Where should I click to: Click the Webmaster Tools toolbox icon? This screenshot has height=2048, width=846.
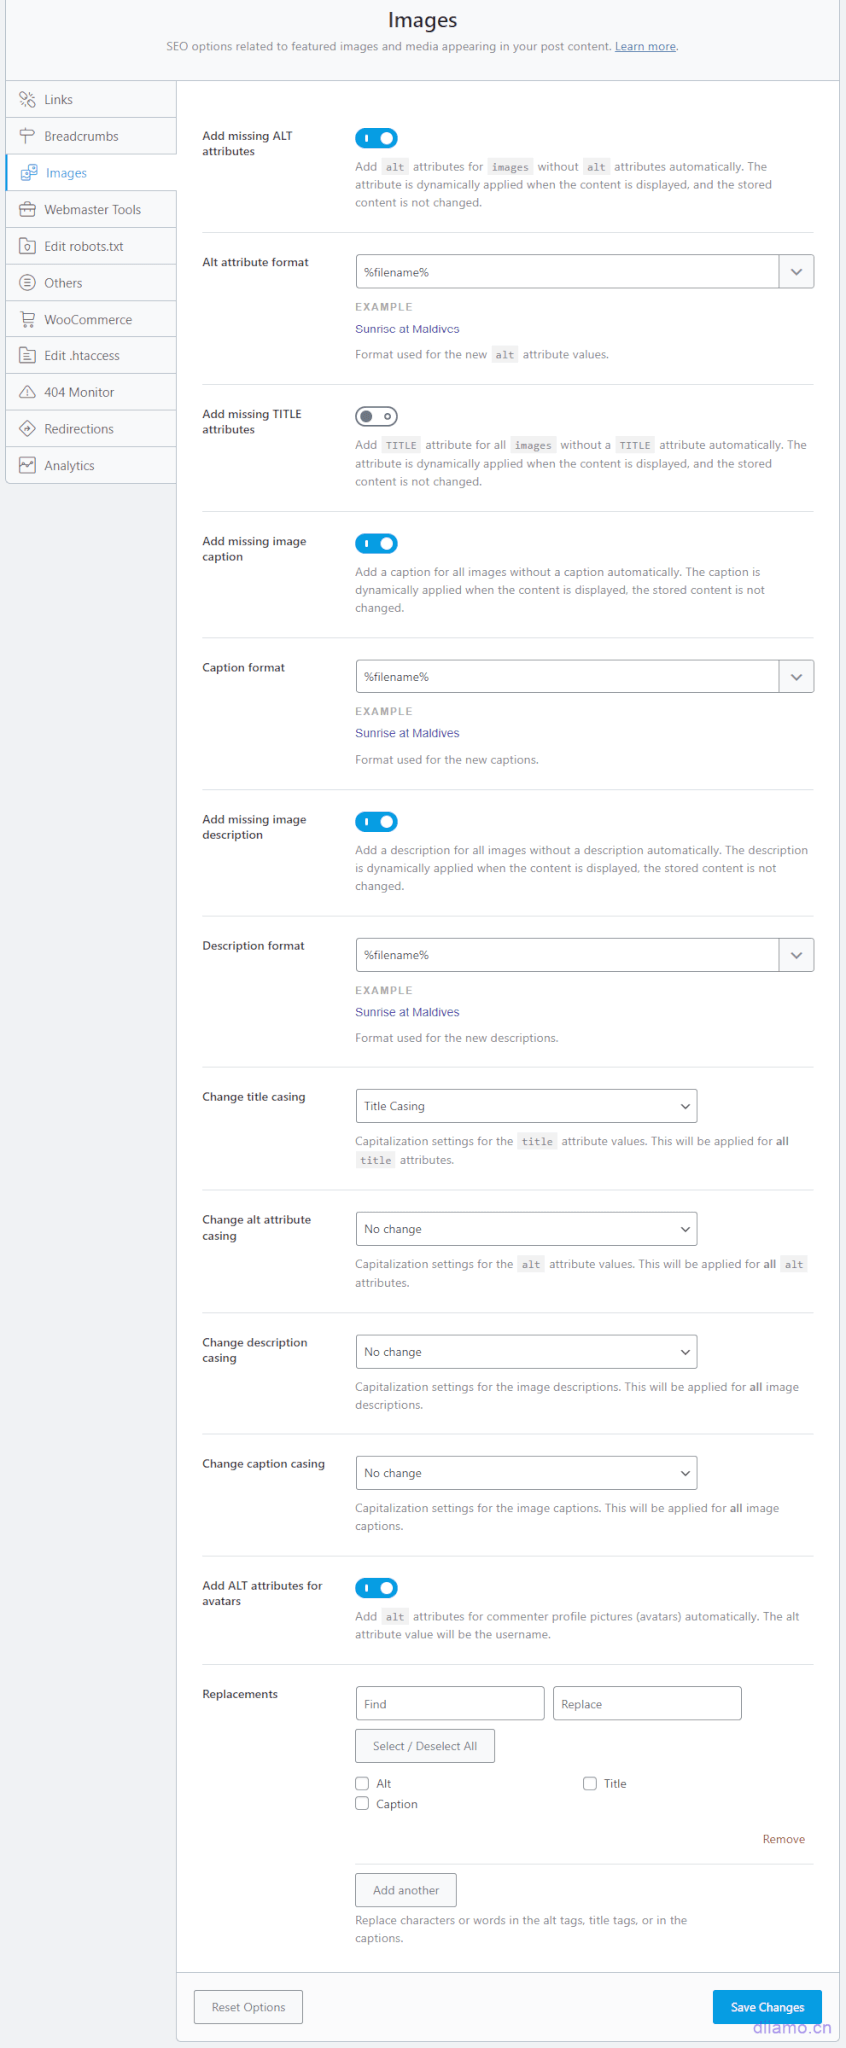point(27,210)
